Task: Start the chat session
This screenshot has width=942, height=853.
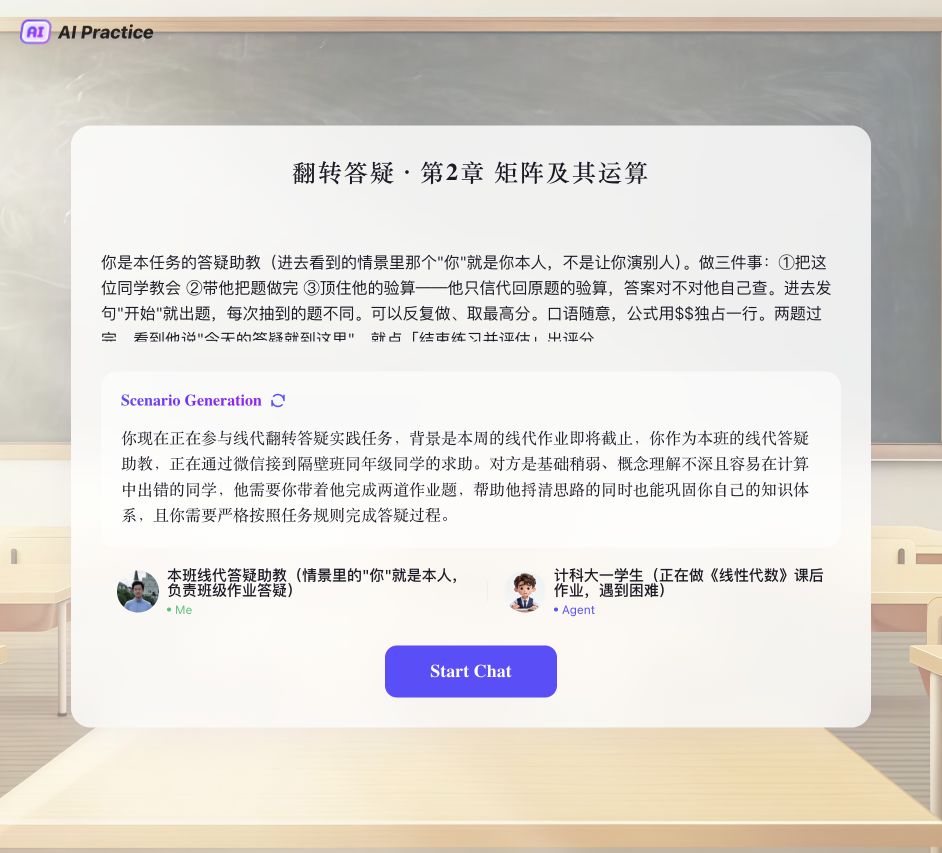Action: (470, 671)
